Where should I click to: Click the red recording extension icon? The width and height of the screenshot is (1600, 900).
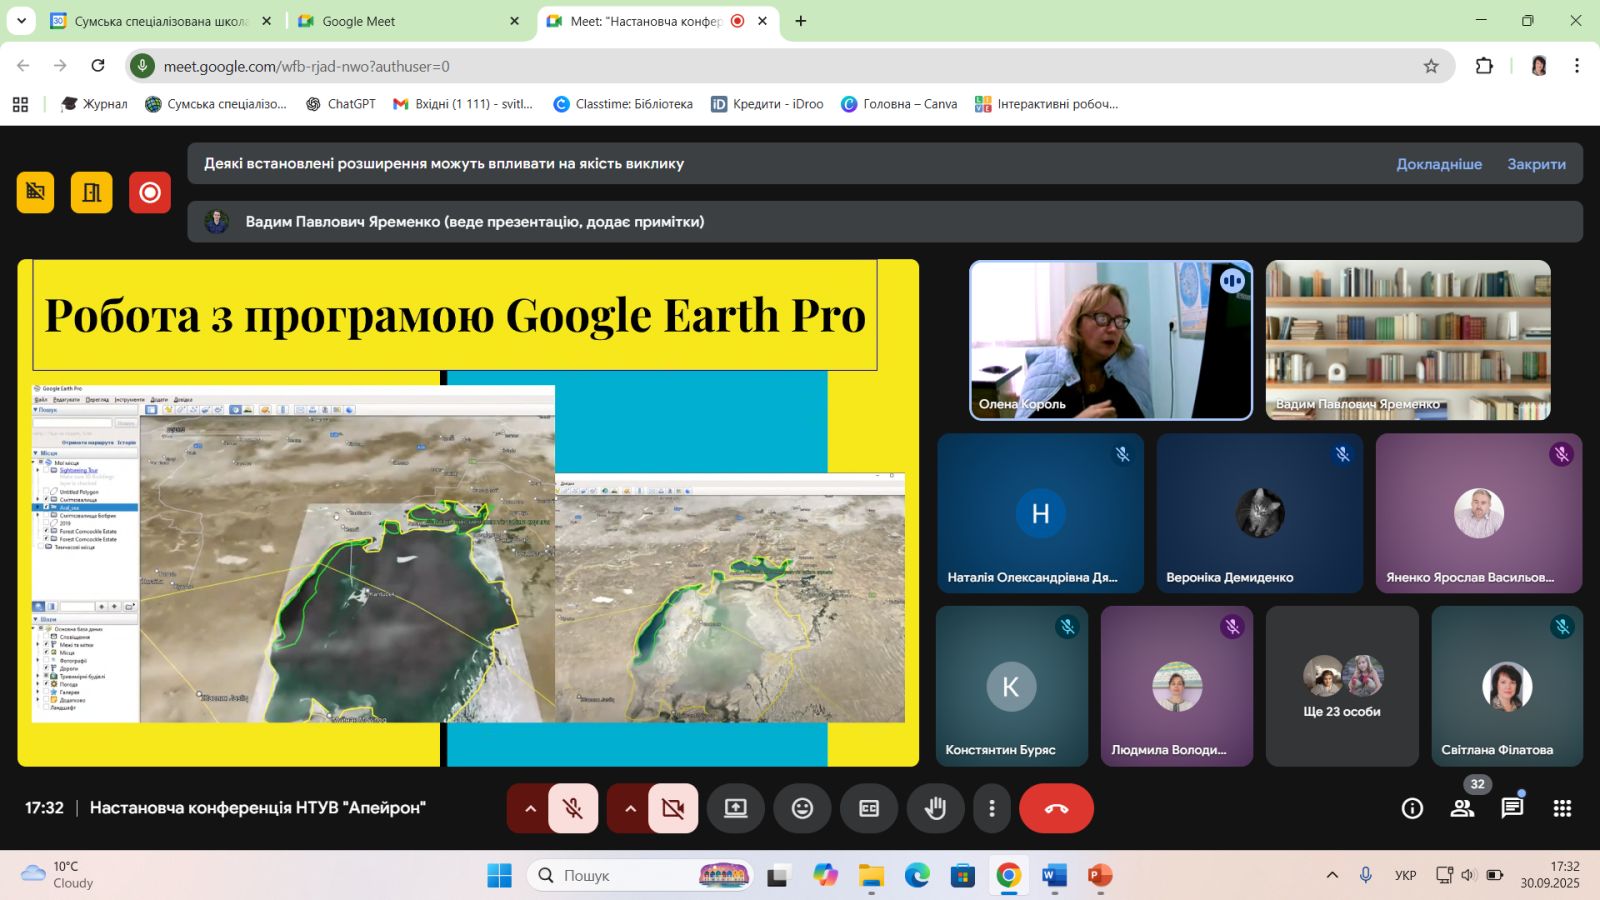tap(150, 192)
